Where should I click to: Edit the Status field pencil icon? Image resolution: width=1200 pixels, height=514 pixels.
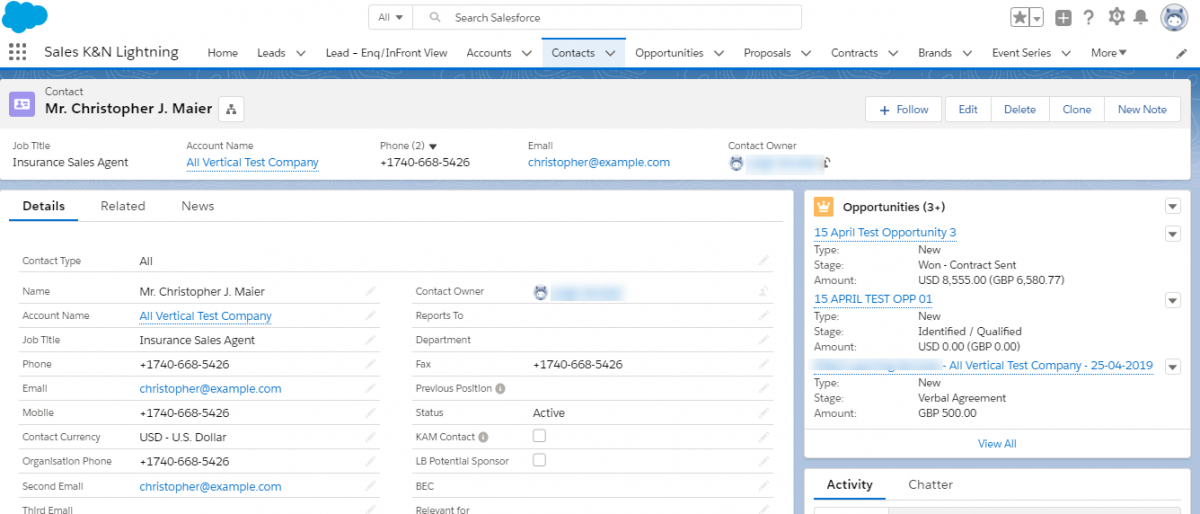[763, 412]
